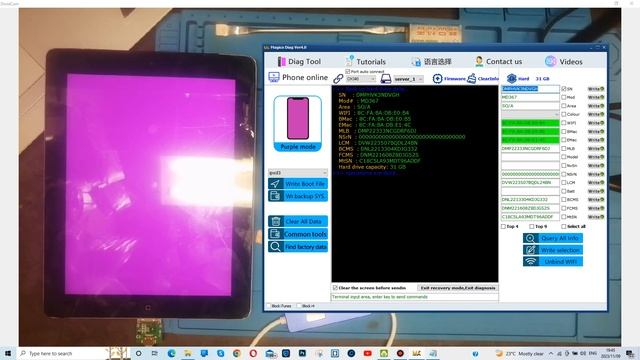640x360 pixels.
Task: Click the Clear All Data button
Action: point(298,221)
